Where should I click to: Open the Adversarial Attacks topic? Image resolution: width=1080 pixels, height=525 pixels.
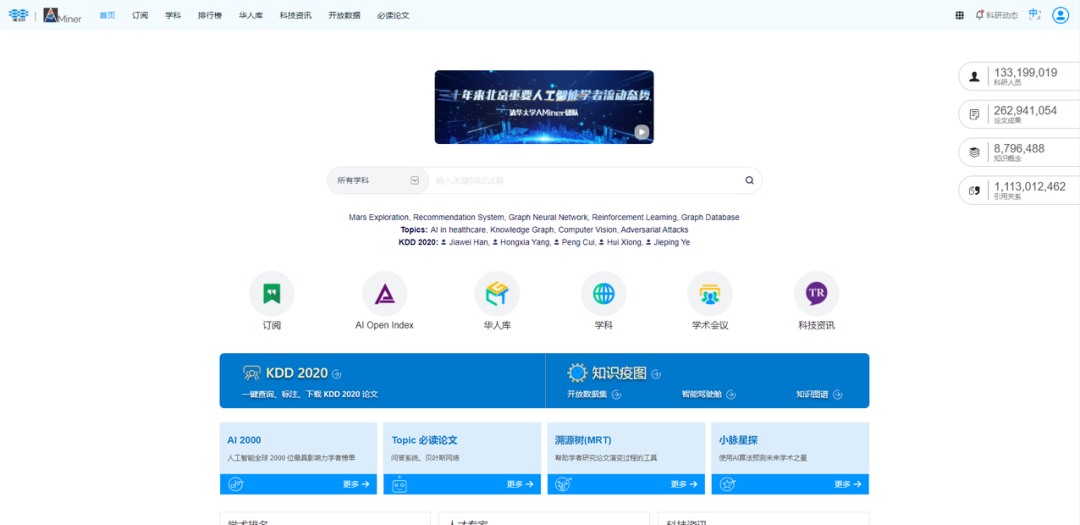coord(654,229)
